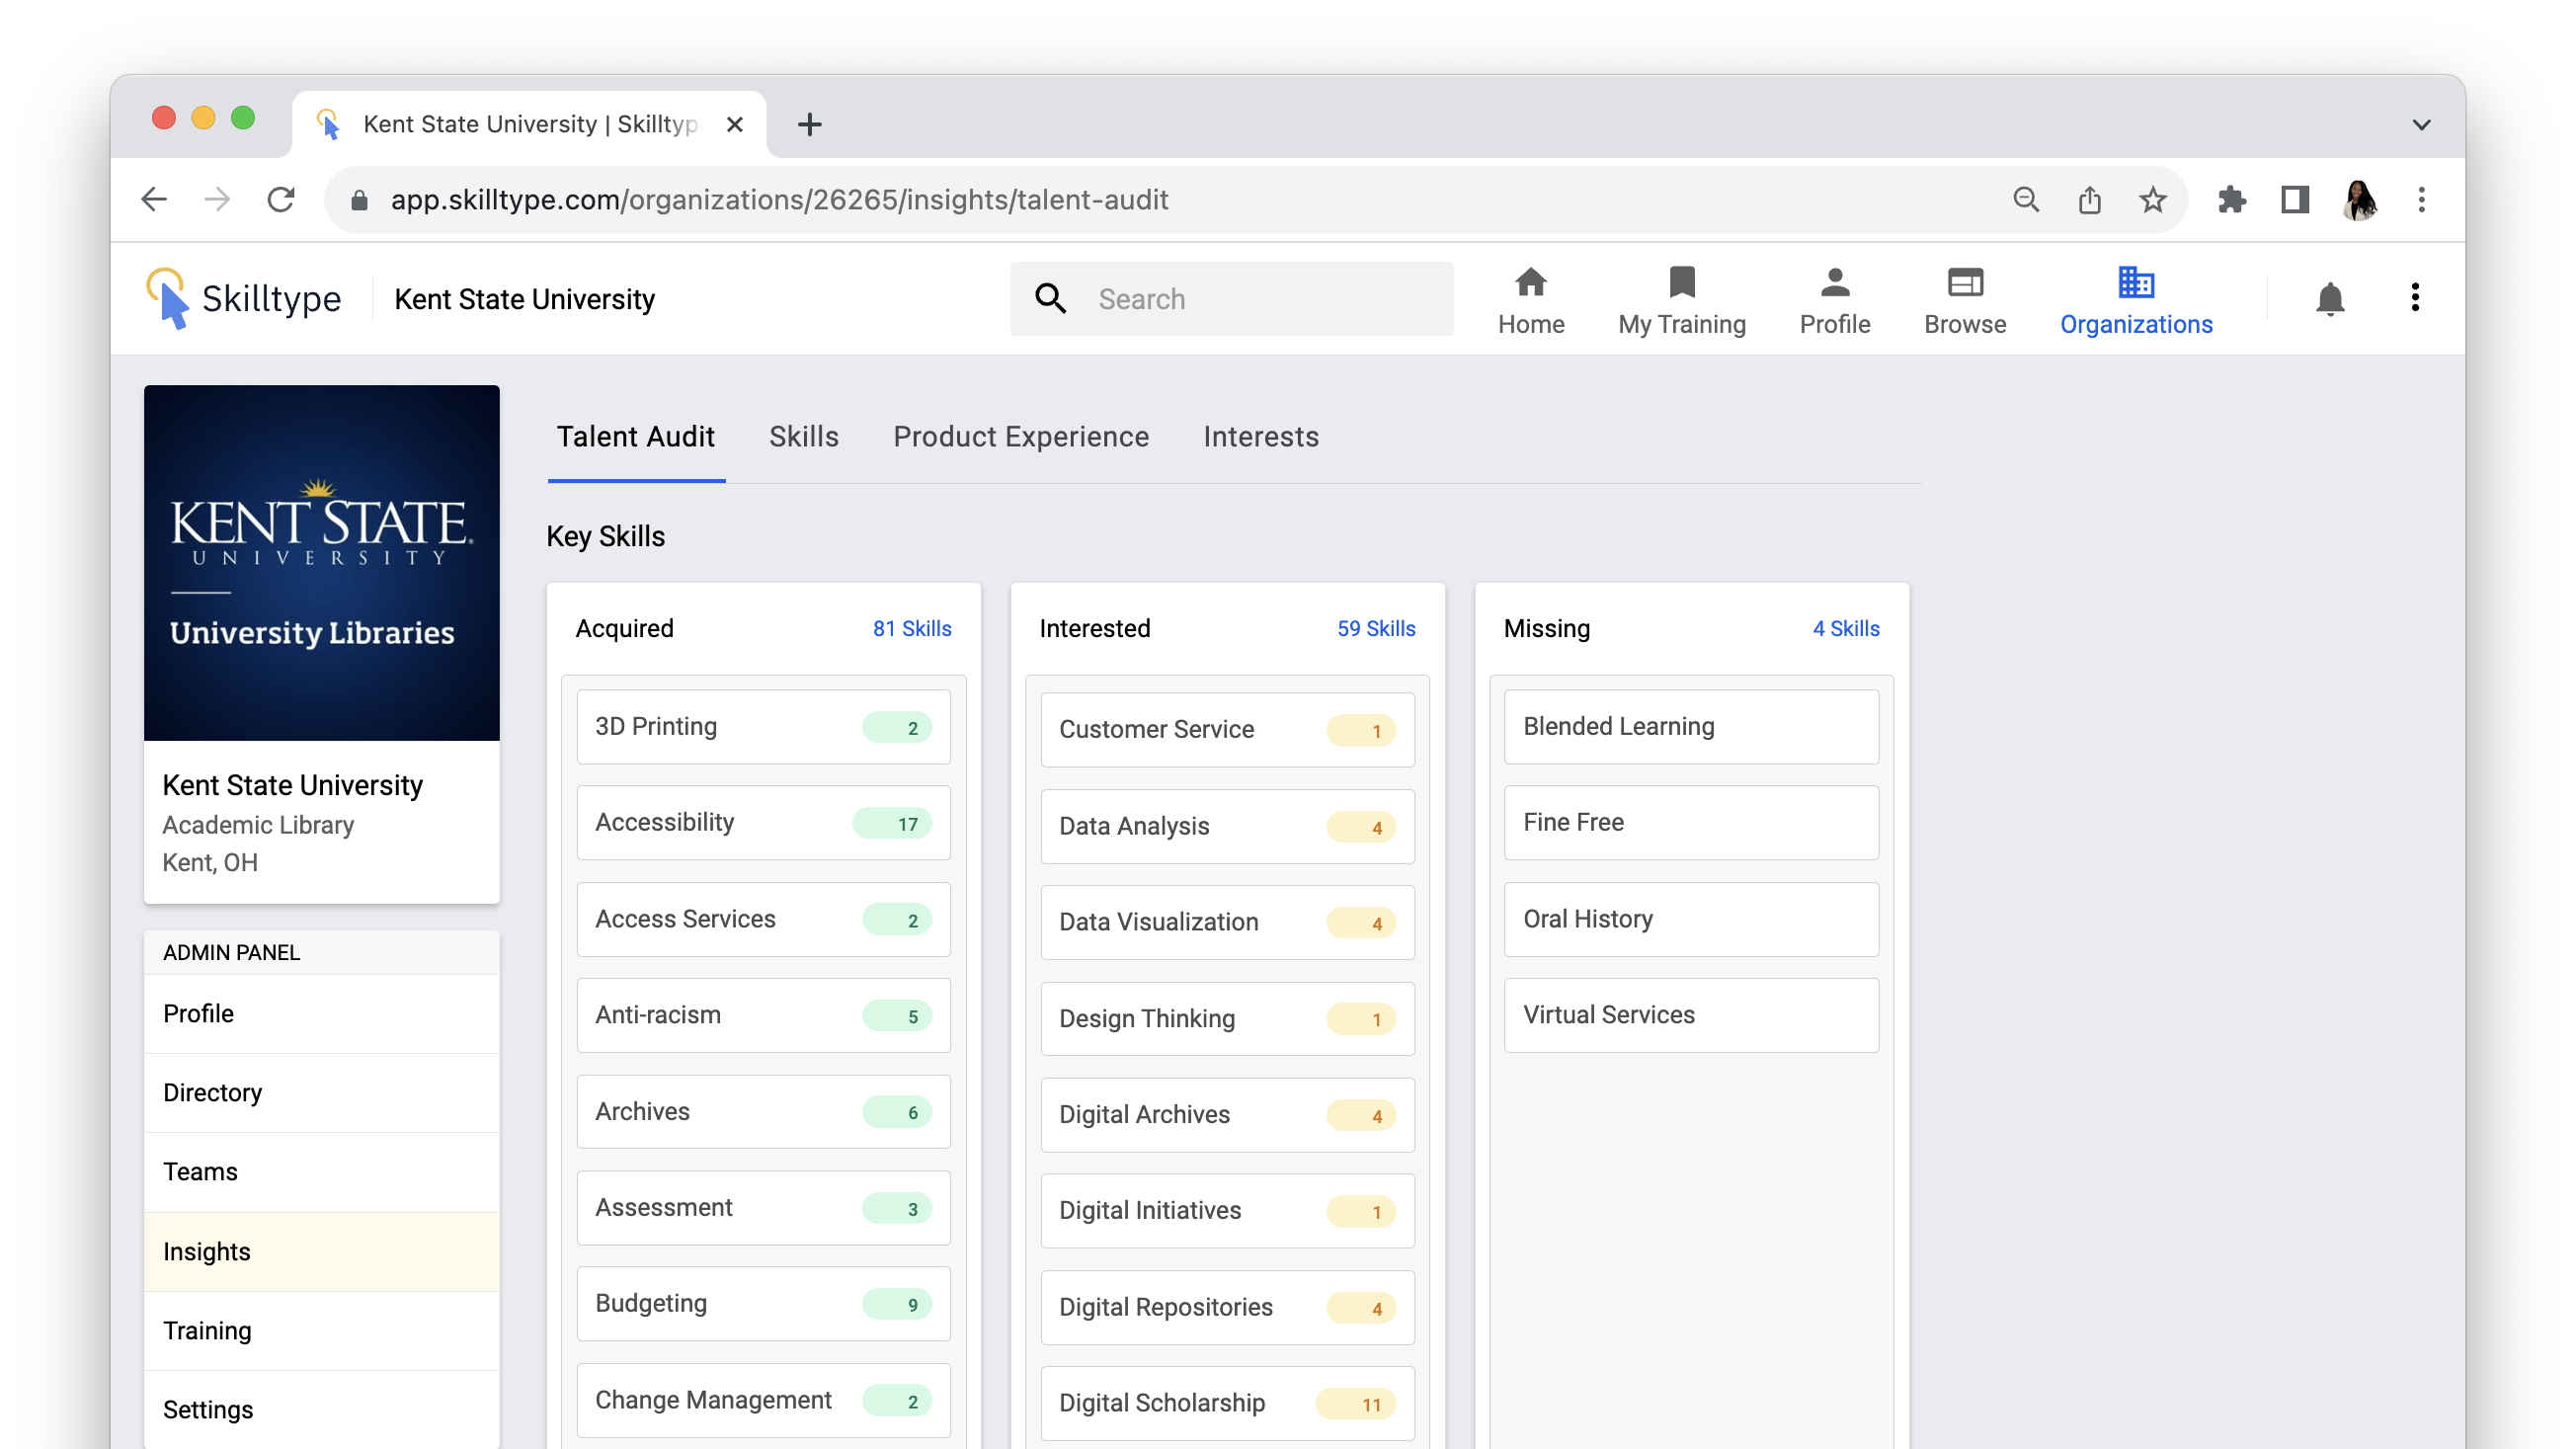Open Chrome's three-dot menu
Screen dimensions: 2576x1449
tap(2420, 200)
